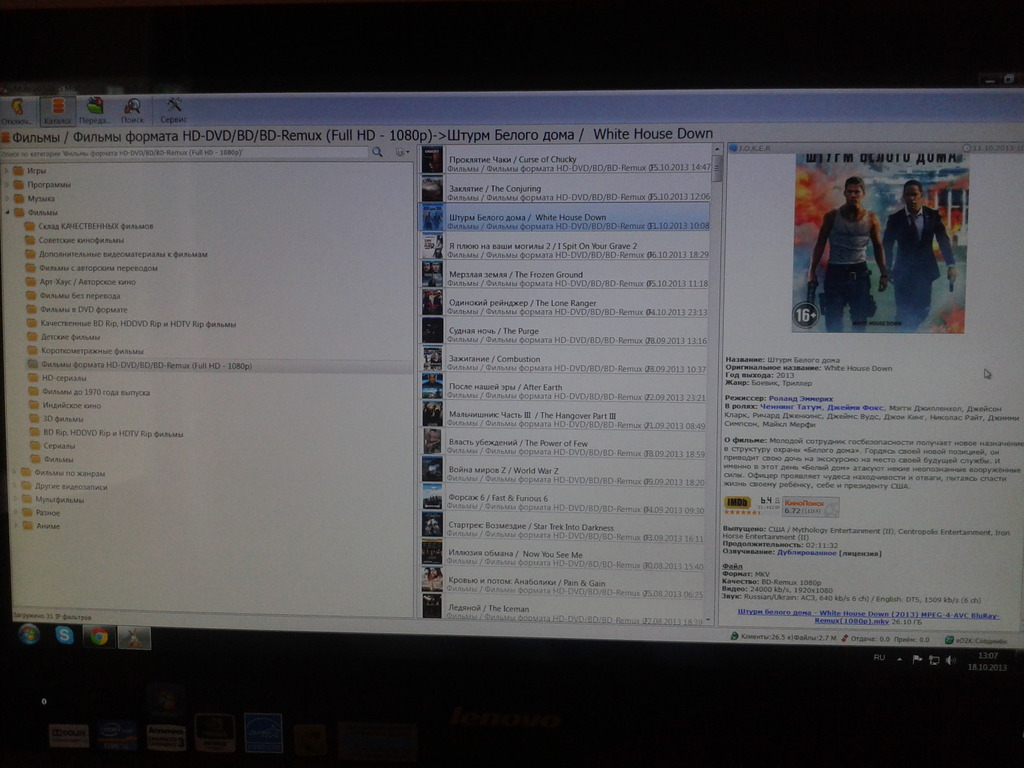Click the Поиск toolbar icon
This screenshot has width=1024, height=768.
[x=132, y=110]
